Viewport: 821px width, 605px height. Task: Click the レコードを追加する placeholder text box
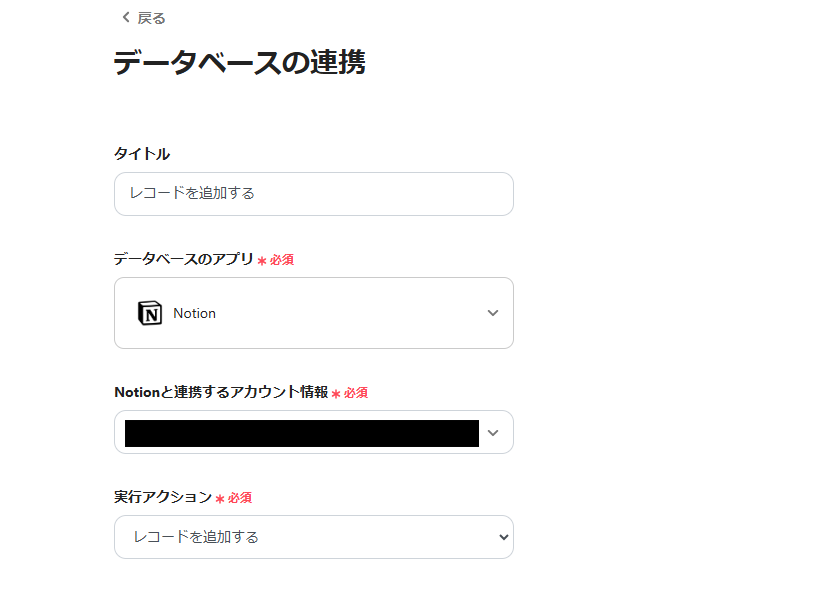point(313,193)
